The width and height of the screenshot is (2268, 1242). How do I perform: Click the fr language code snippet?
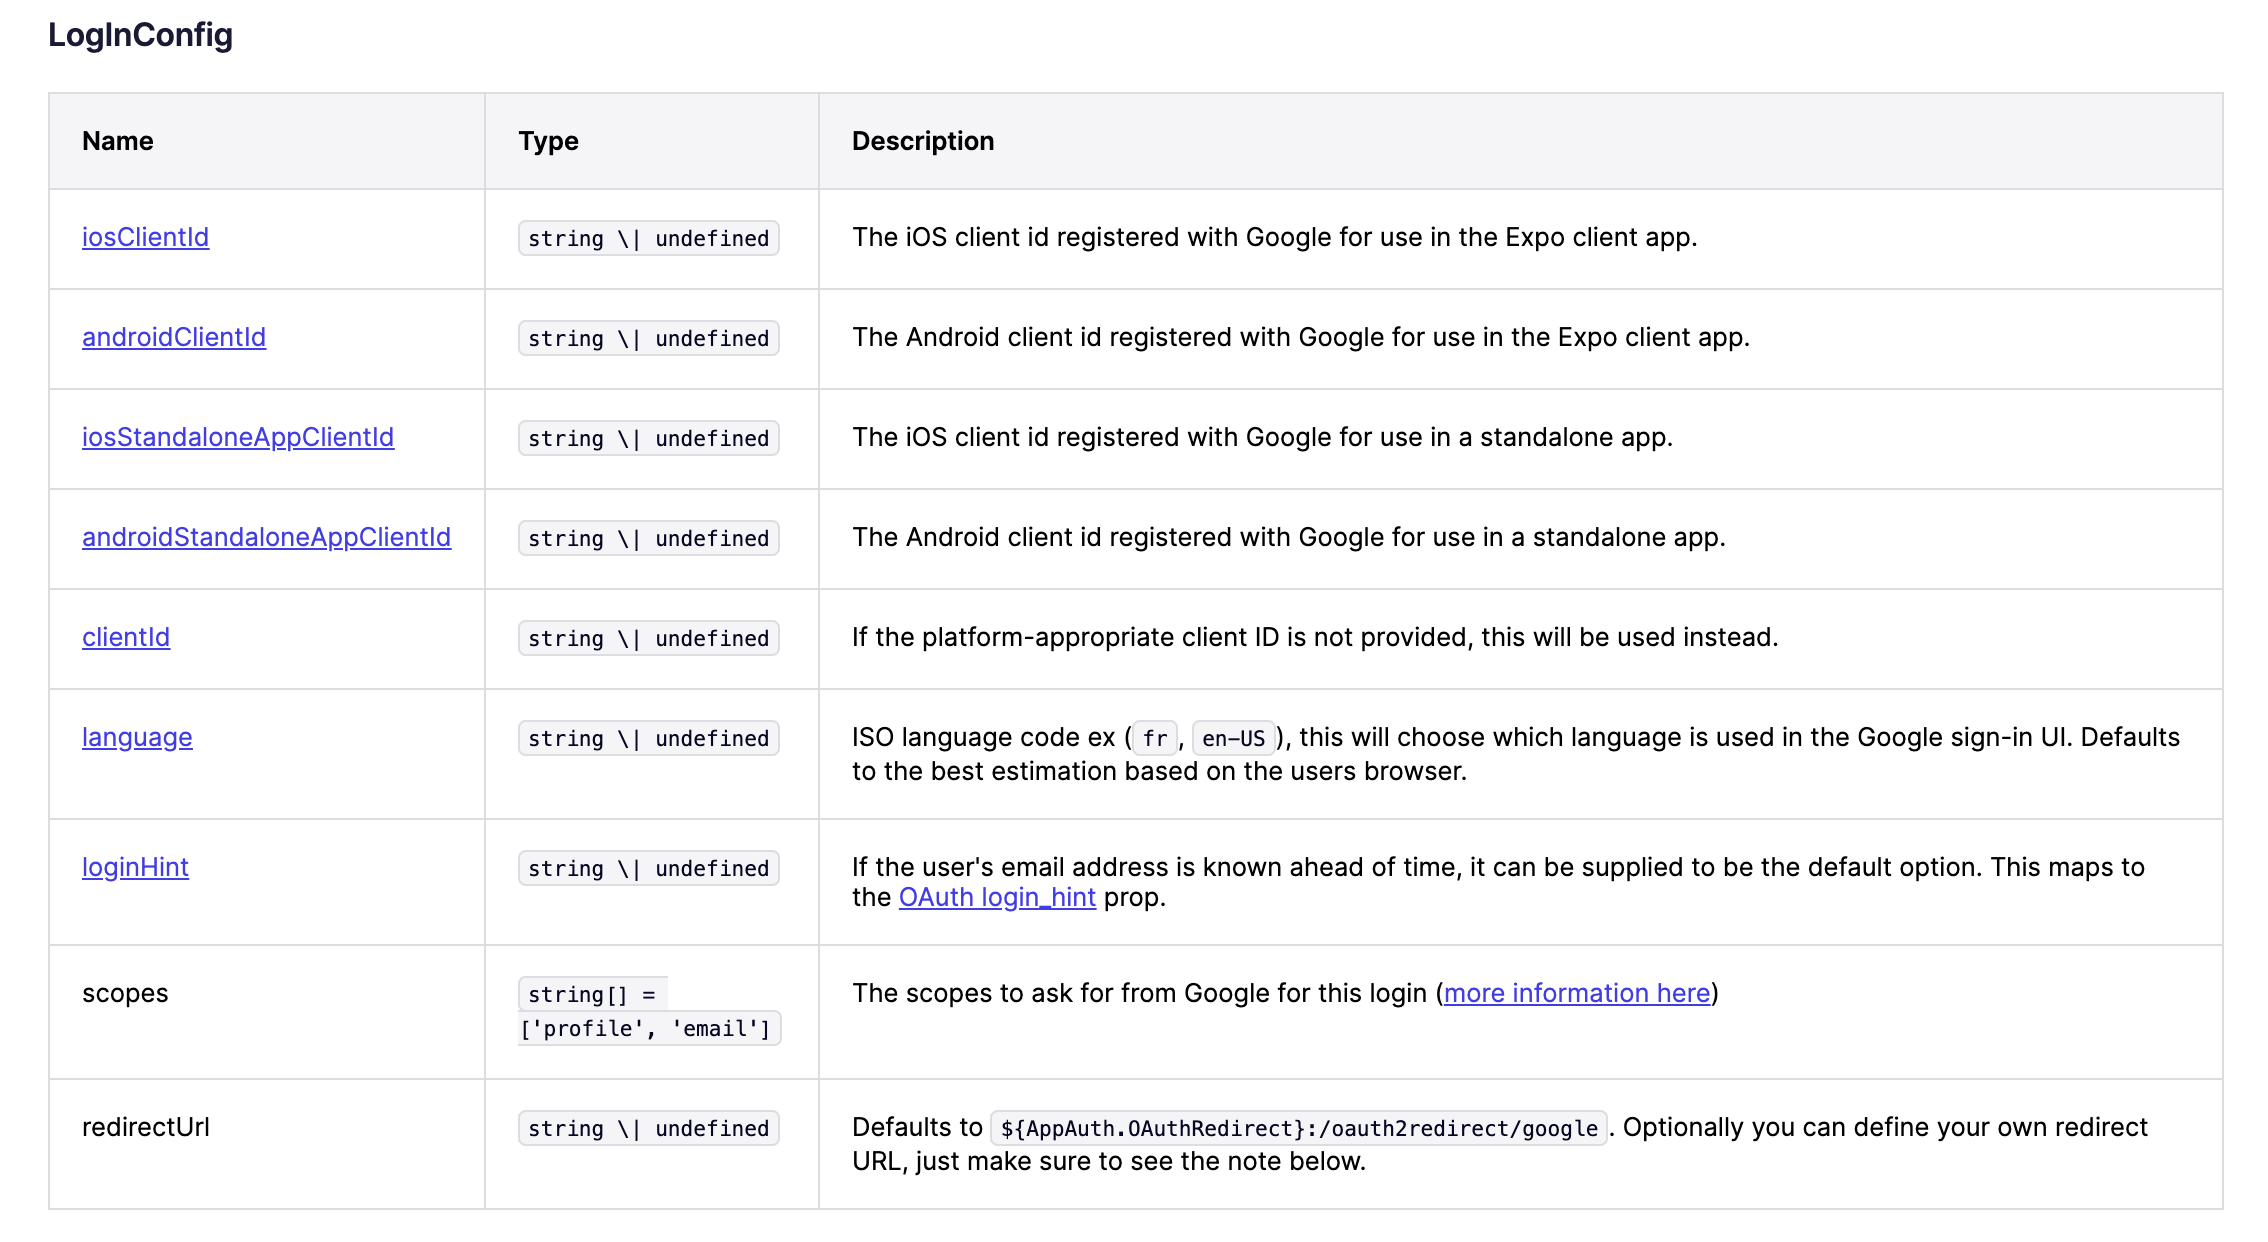(1155, 738)
